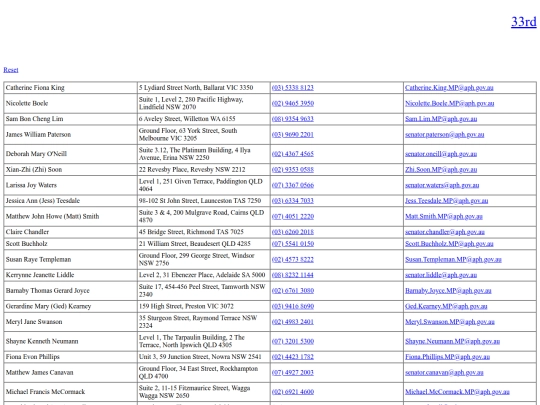Select address 5 Lydiard Street North, Ballarat
The height and width of the screenshot is (405, 540).
coord(196,88)
